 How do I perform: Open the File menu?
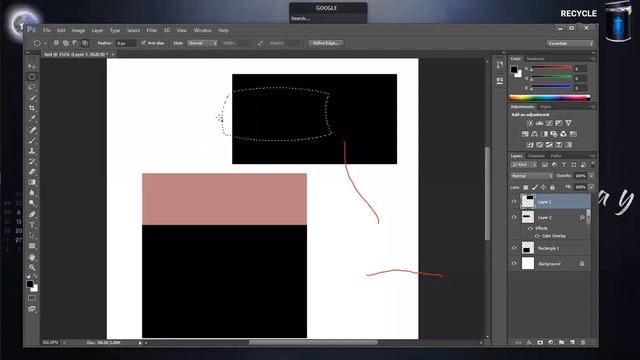pyautogui.click(x=47, y=30)
